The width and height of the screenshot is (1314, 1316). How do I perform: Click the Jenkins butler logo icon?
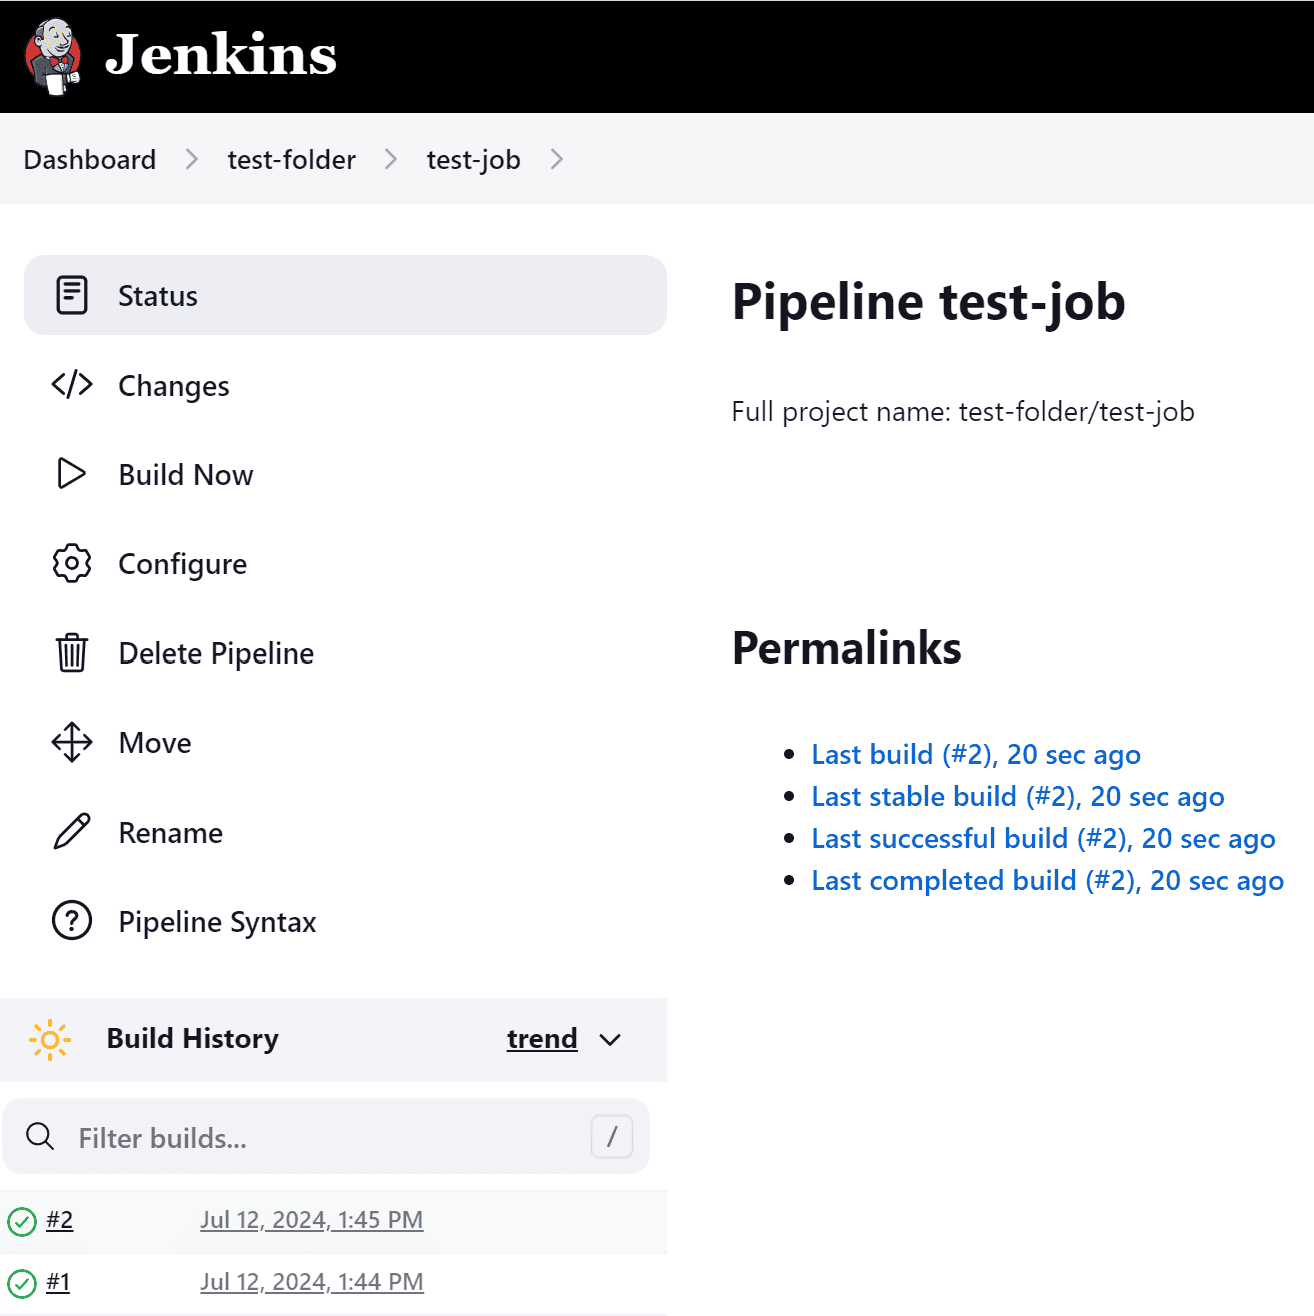point(53,56)
